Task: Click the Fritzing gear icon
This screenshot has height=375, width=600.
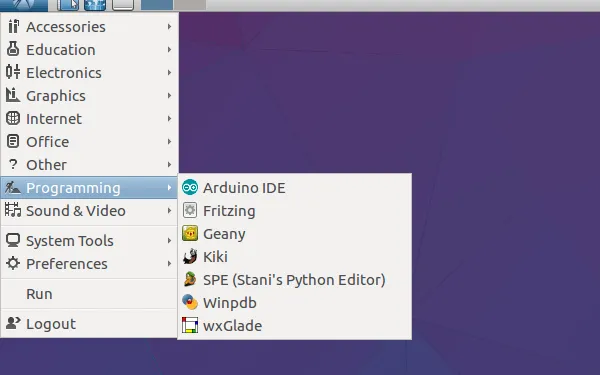Action: pos(190,210)
